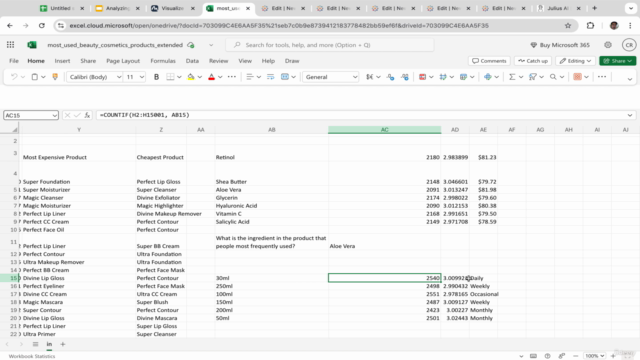640x360 pixels.
Task: Reload the browser page
Action: coord(42,26)
